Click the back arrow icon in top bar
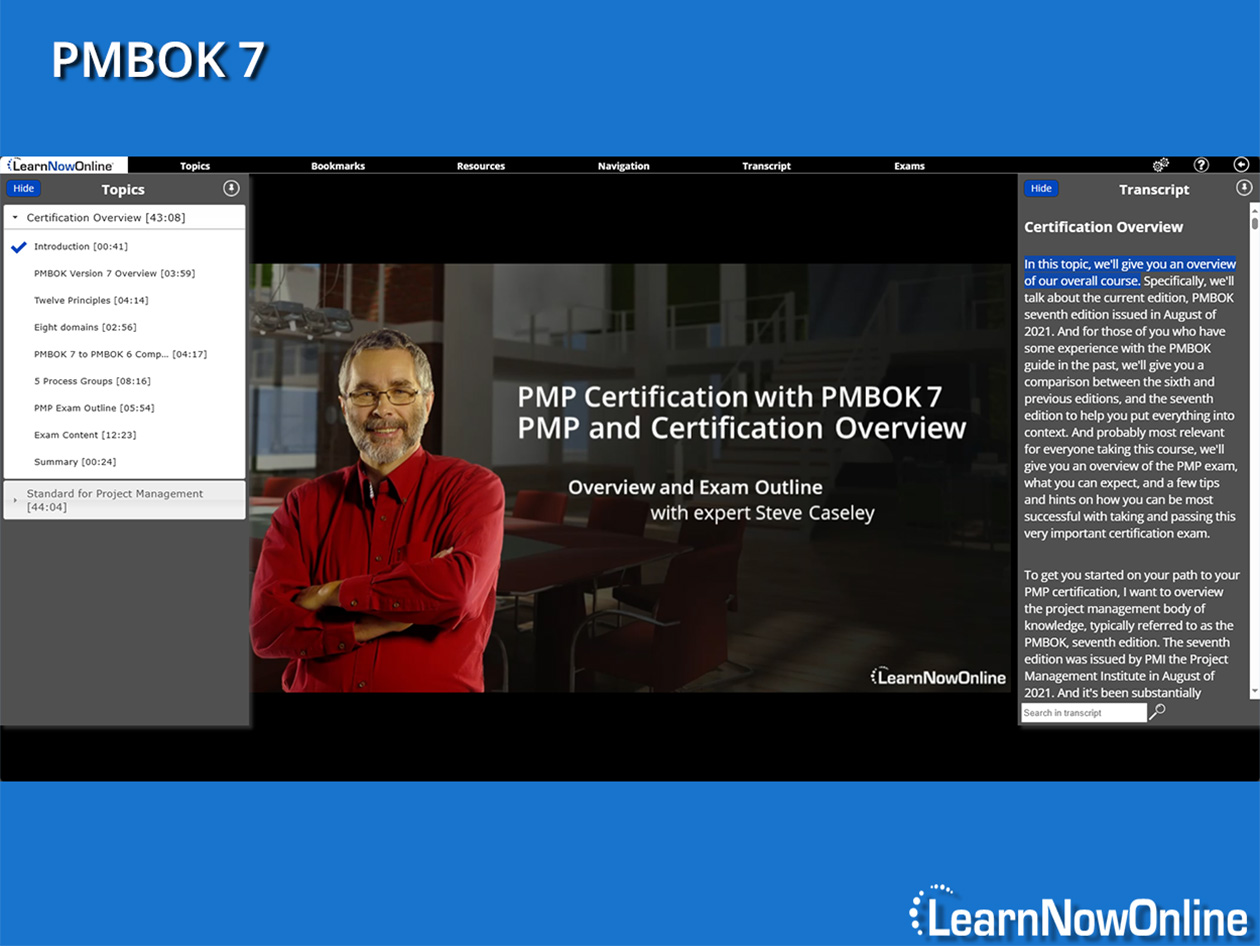The image size is (1260, 946). pyautogui.click(x=1241, y=165)
